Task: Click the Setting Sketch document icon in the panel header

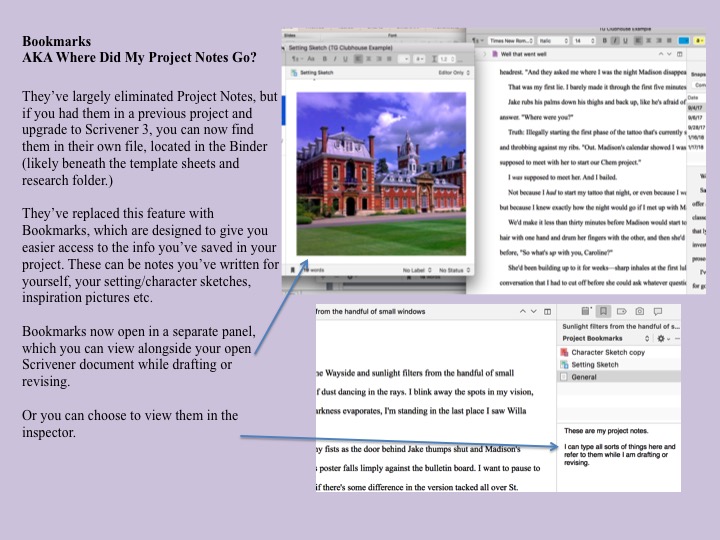Action: (x=294, y=73)
